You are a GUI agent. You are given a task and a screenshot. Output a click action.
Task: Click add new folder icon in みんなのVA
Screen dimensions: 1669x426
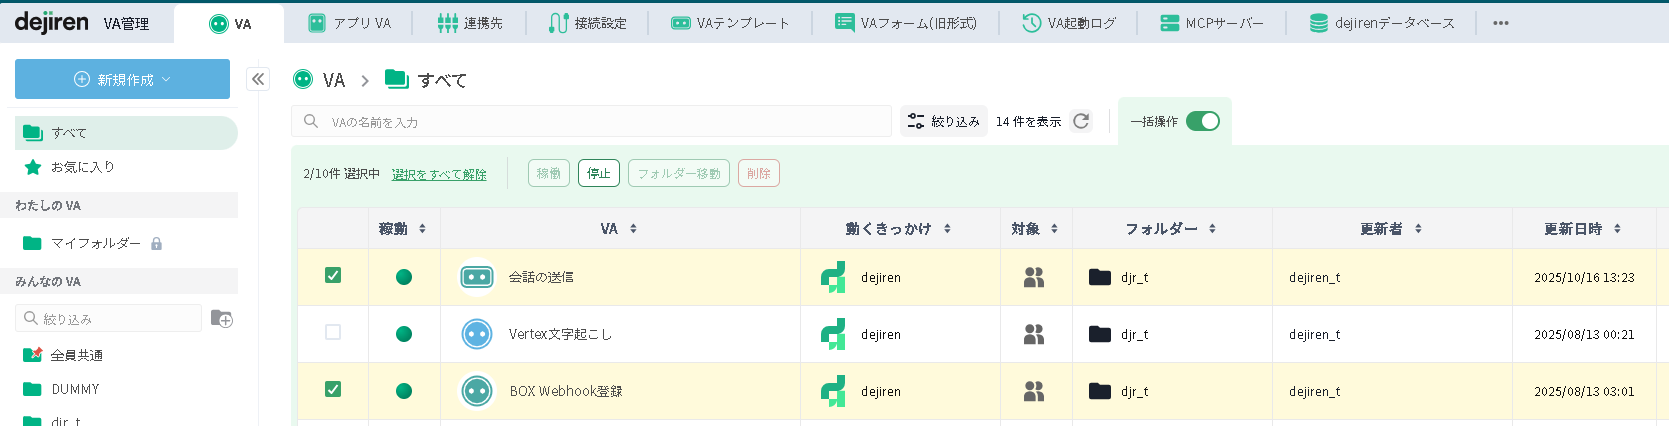(222, 318)
